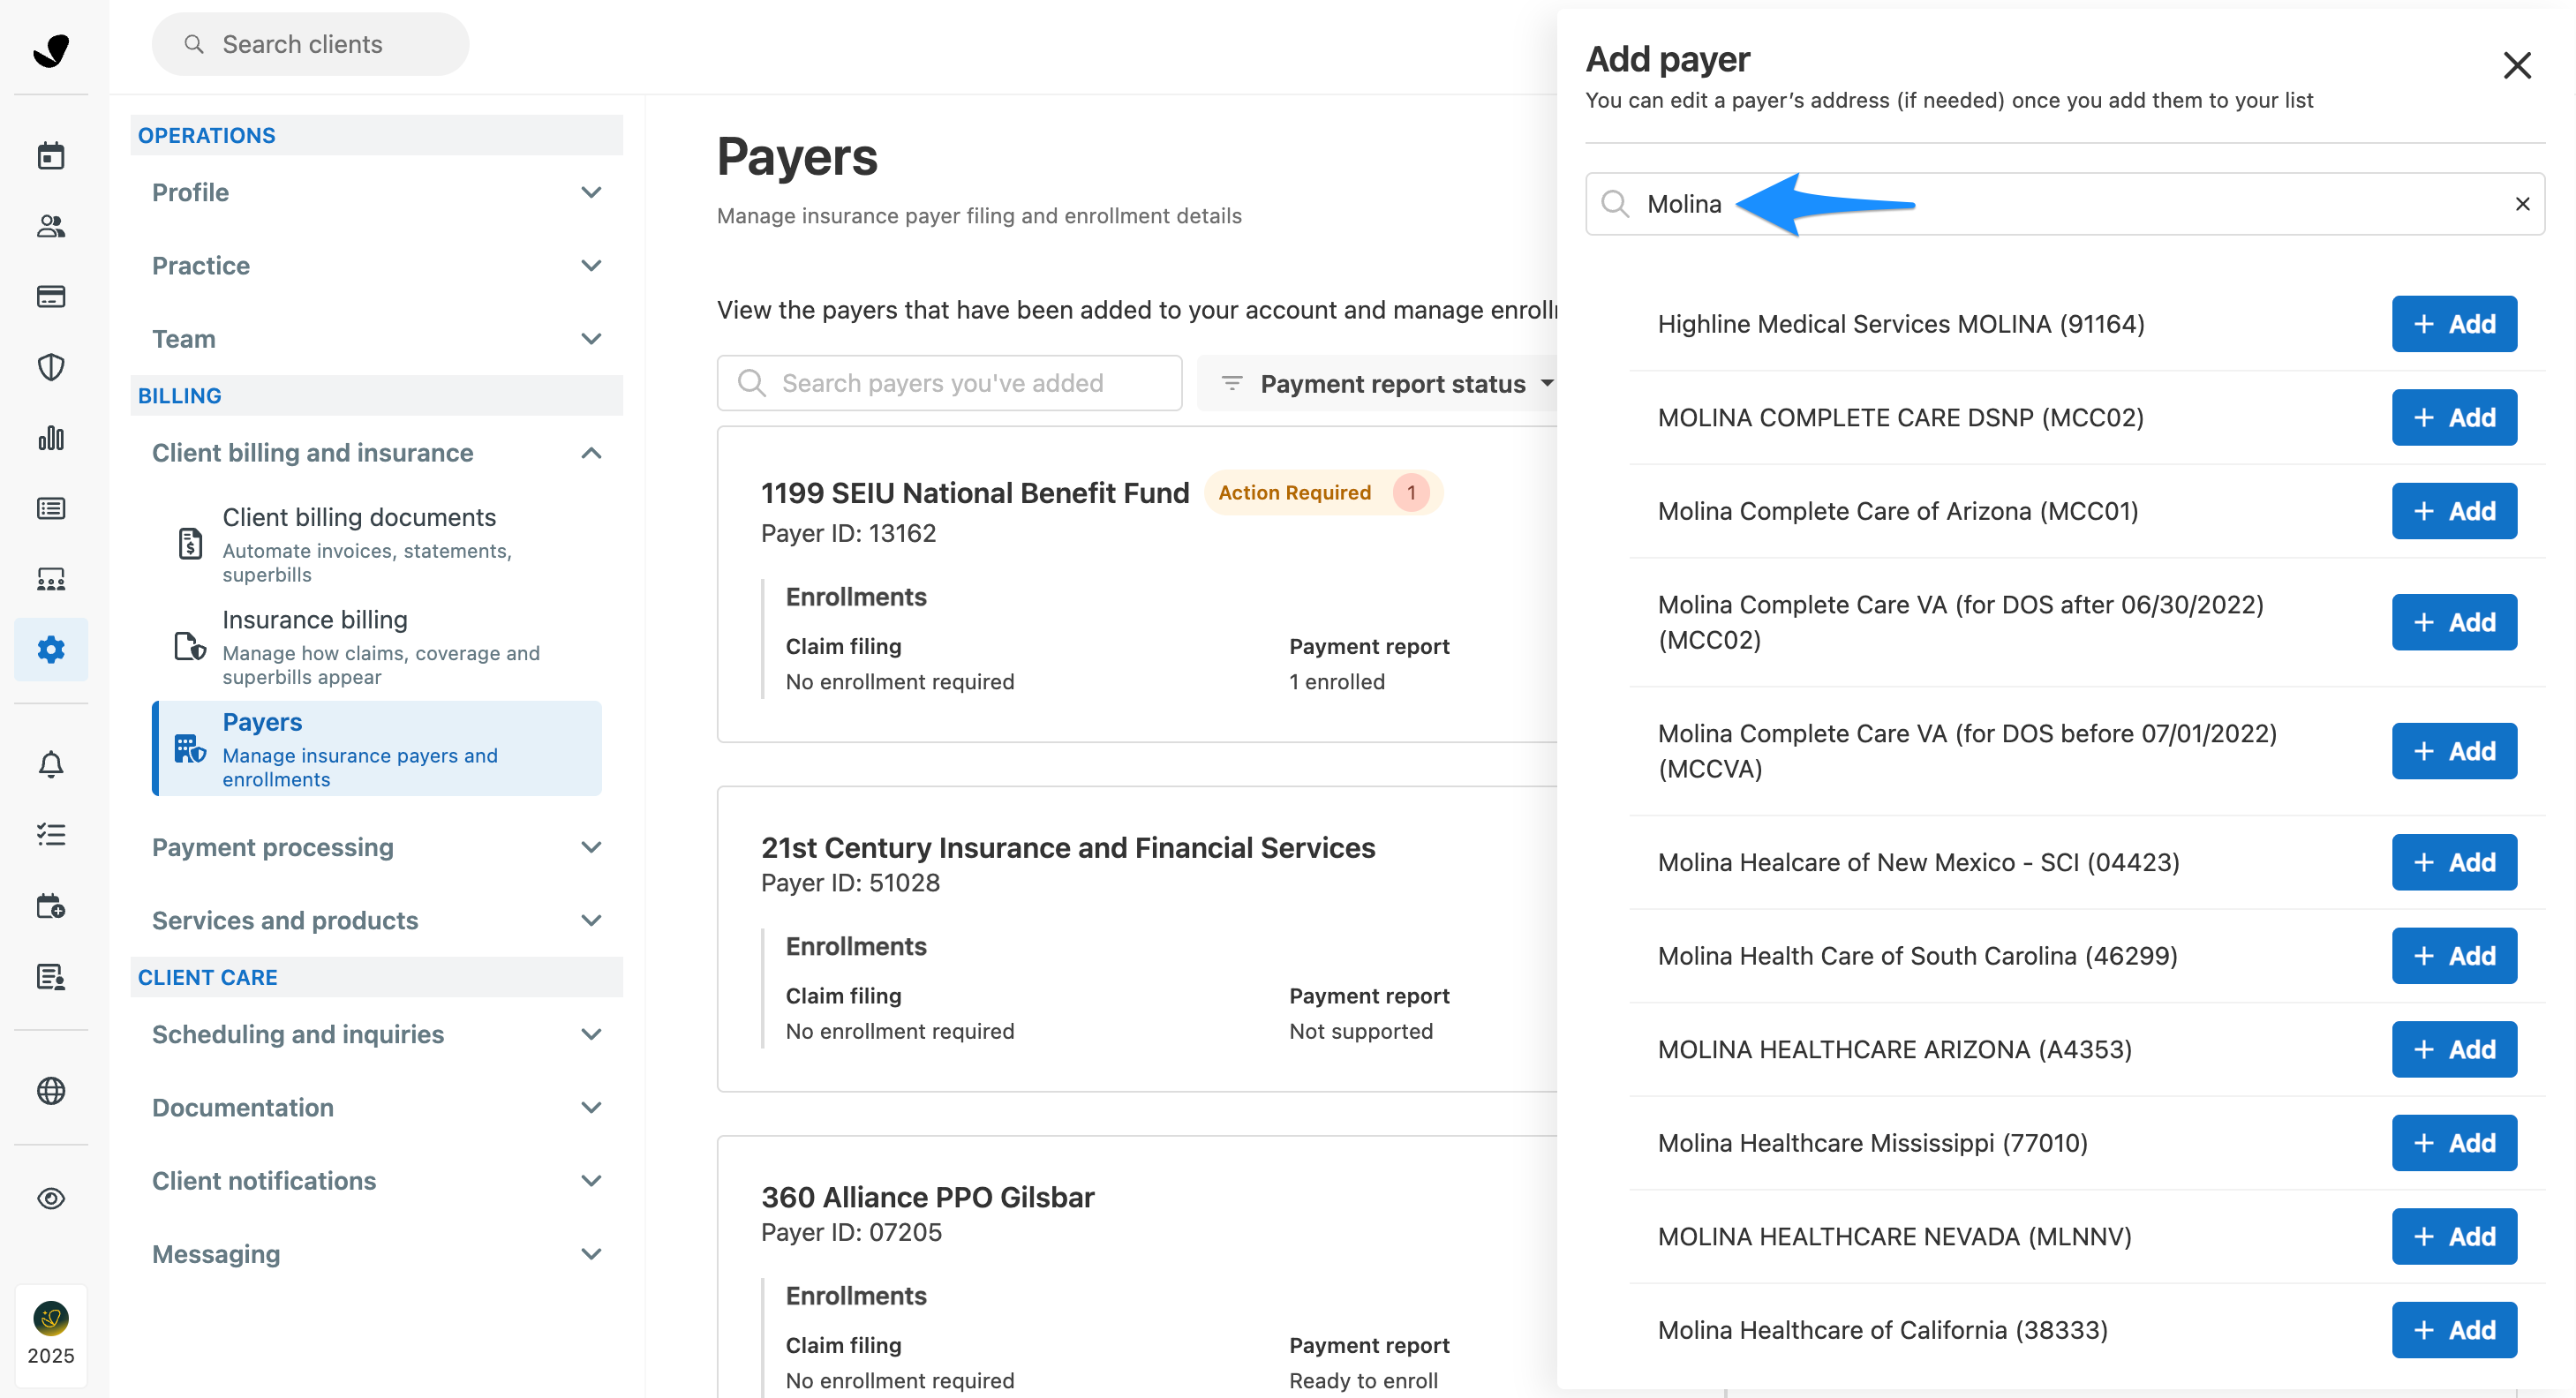
Task: Click the Payers building icon
Action: pos(190,748)
